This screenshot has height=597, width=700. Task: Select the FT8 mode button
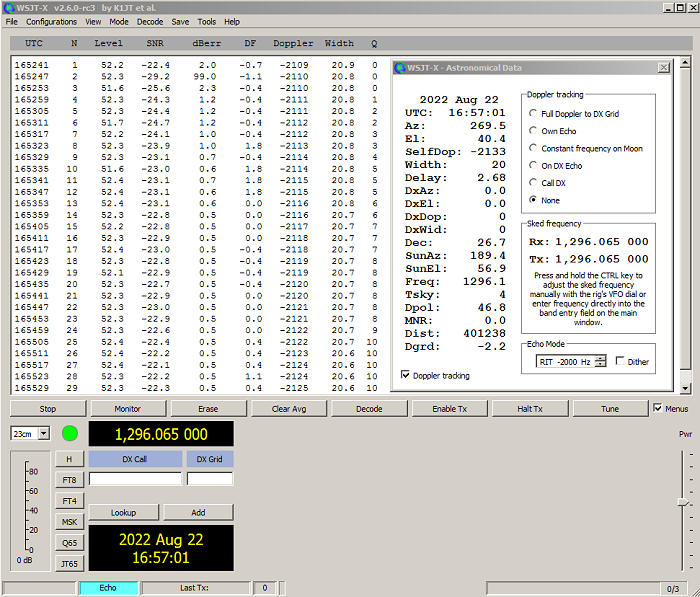point(69,480)
